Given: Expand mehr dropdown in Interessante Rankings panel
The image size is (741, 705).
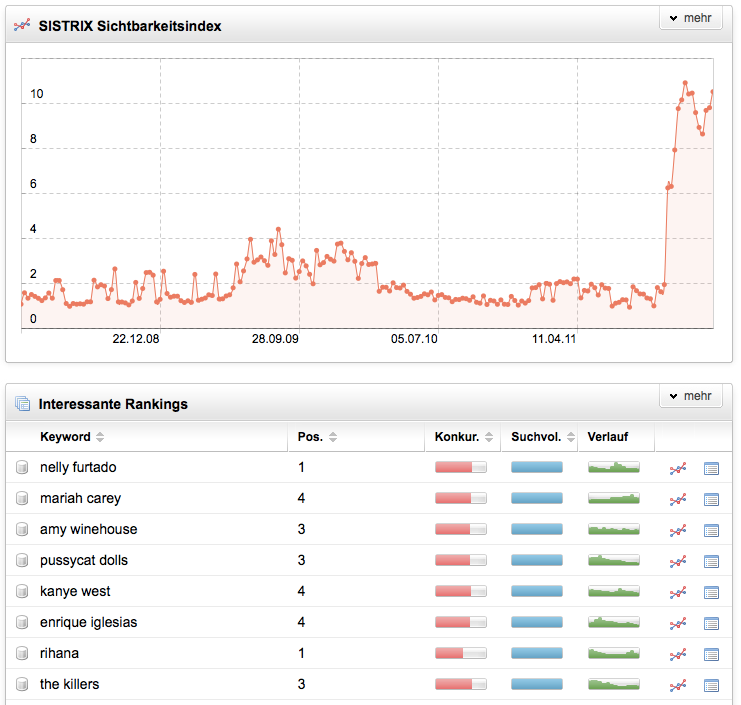Looking at the screenshot, I should pyautogui.click(x=690, y=396).
